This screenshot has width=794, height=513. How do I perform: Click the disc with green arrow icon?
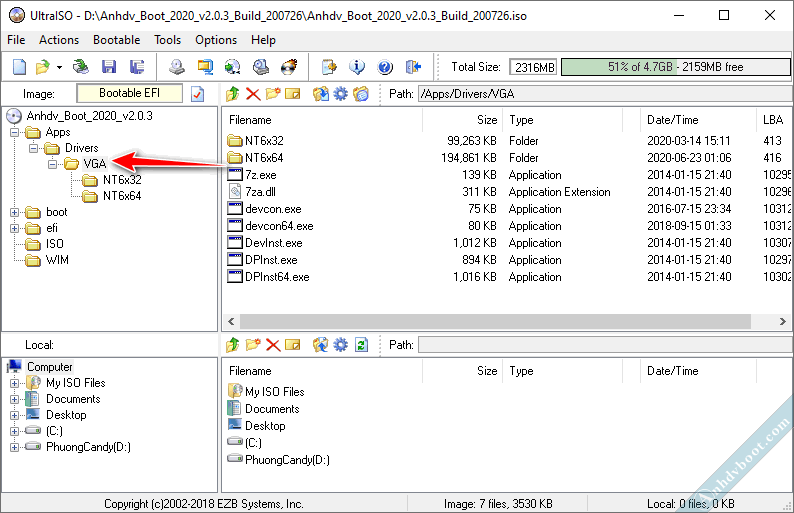point(232,67)
